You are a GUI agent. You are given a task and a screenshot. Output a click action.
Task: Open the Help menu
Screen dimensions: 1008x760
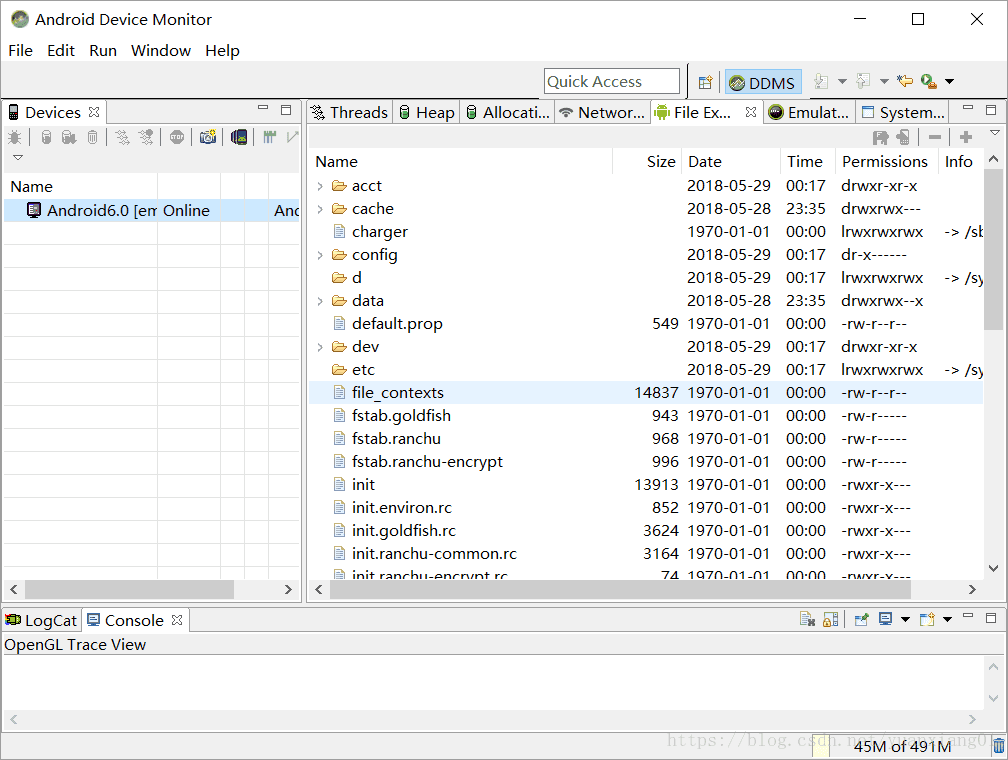tap(222, 50)
